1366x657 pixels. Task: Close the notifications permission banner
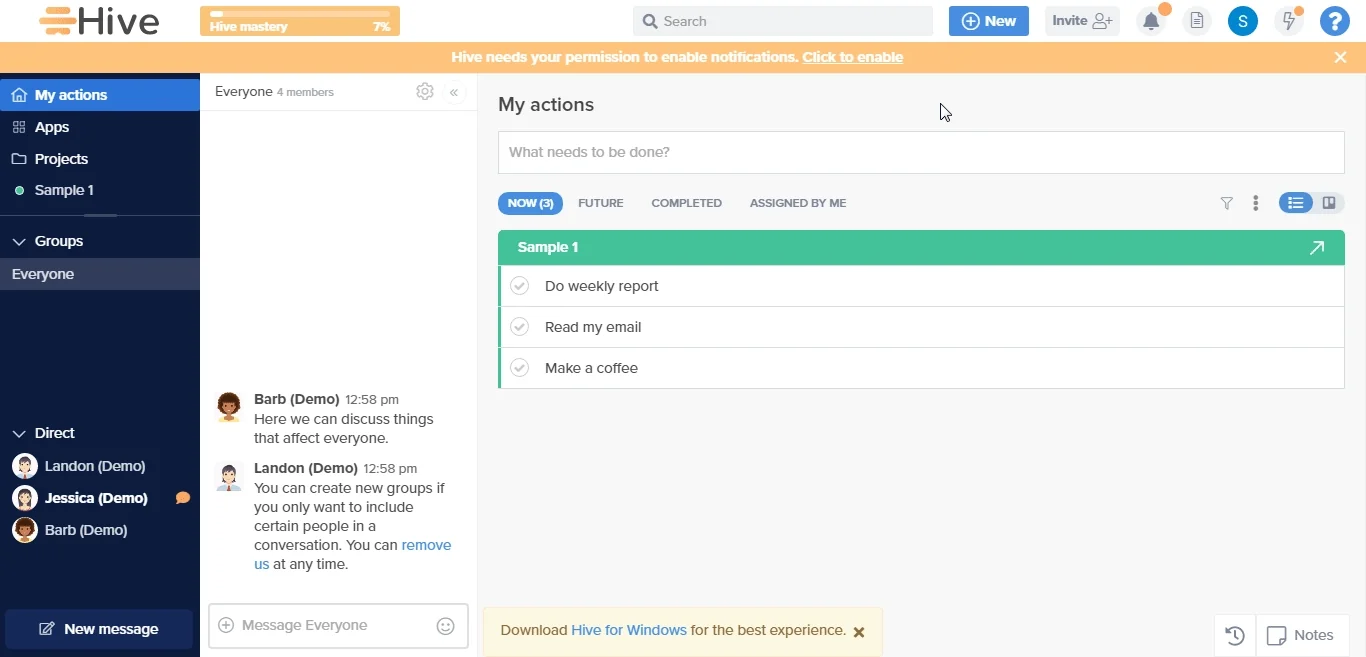tap(1341, 57)
